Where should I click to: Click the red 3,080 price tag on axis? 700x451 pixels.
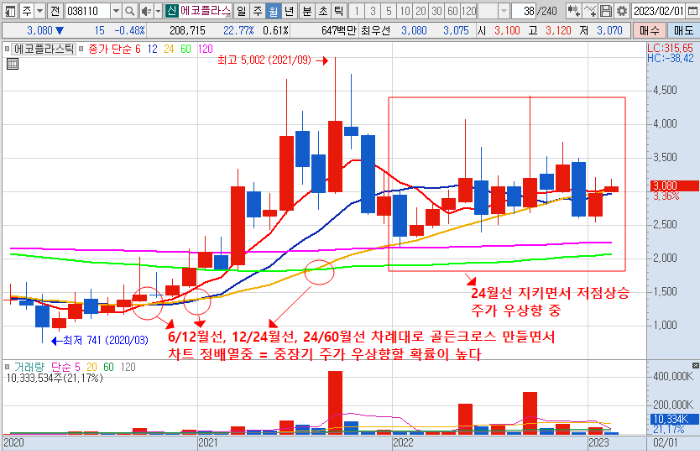click(x=674, y=186)
